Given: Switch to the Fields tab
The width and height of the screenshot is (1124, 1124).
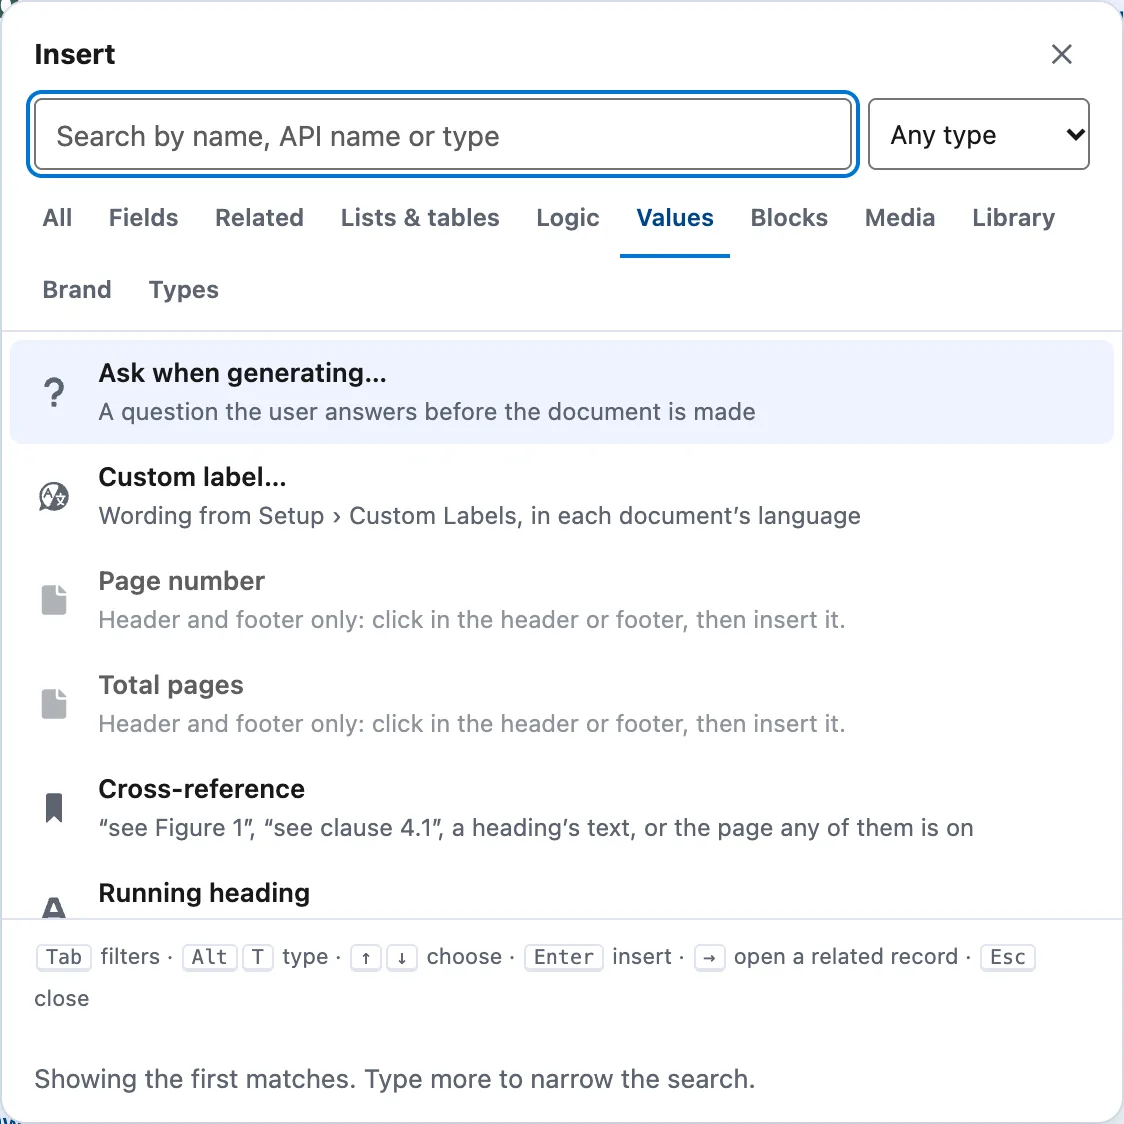Looking at the screenshot, I should (143, 218).
